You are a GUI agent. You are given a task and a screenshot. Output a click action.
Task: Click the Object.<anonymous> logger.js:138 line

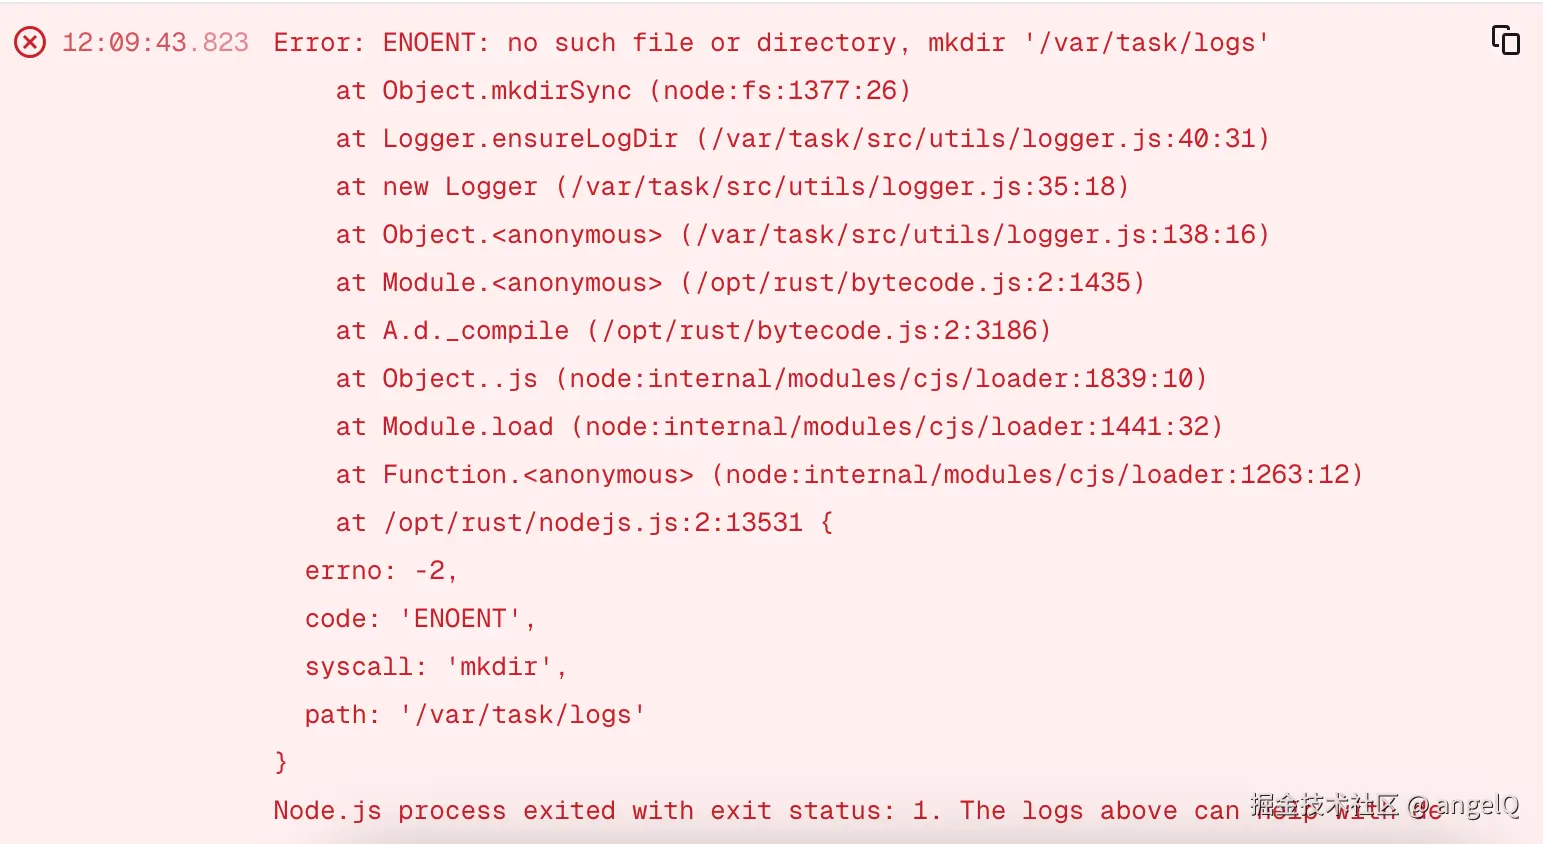coord(802,235)
